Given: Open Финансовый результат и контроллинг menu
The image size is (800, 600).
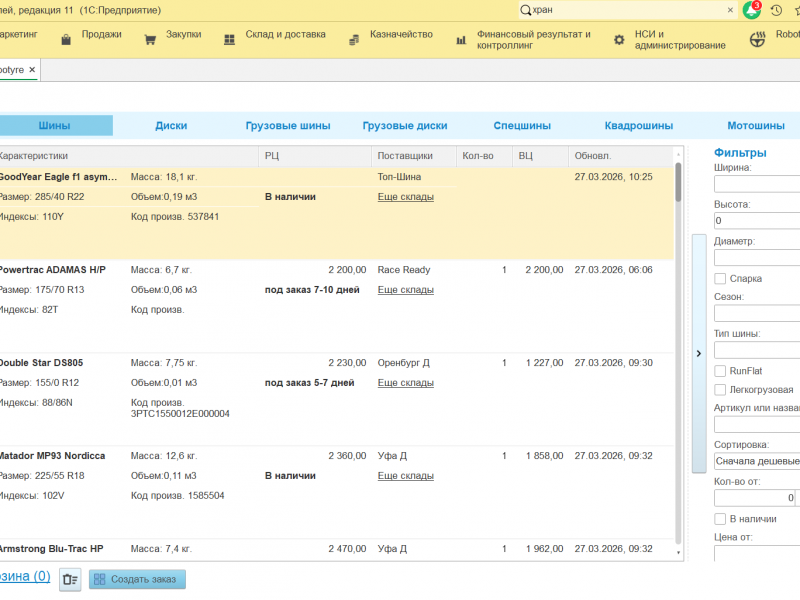Looking at the screenshot, I should [x=534, y=40].
